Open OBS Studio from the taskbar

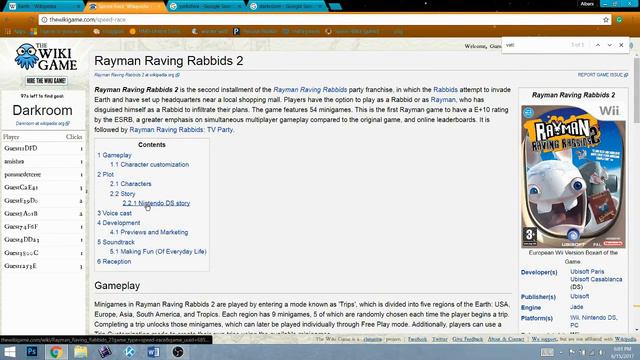(x=178, y=351)
